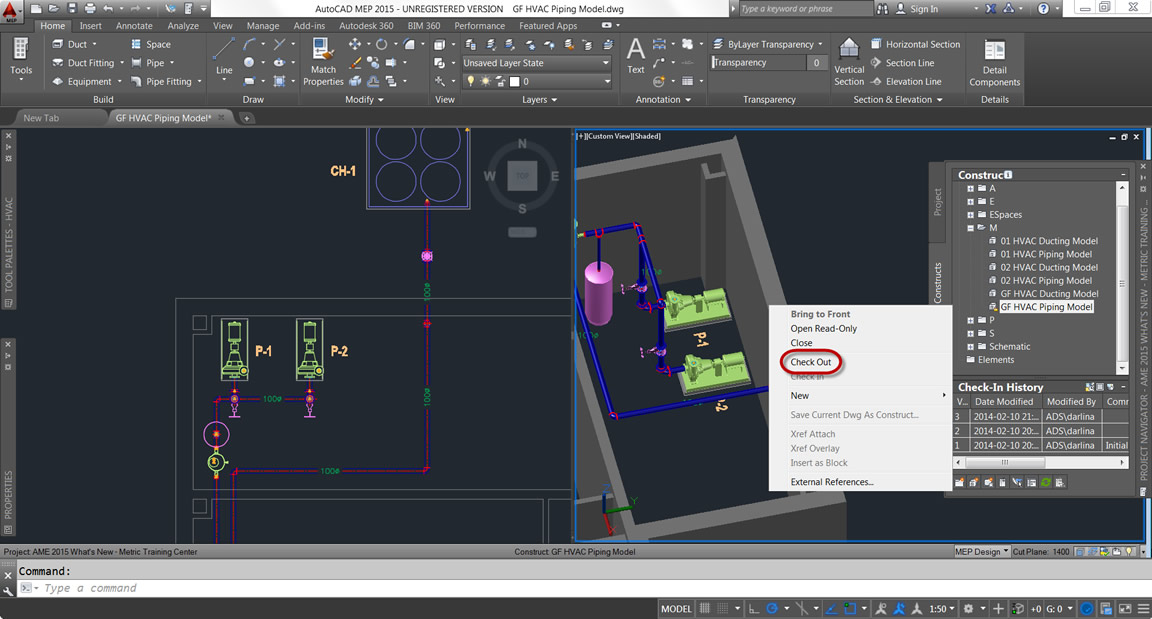Open the MEP Design workspace dropdown
Viewport: 1152px width, 619px height.
coord(981,551)
